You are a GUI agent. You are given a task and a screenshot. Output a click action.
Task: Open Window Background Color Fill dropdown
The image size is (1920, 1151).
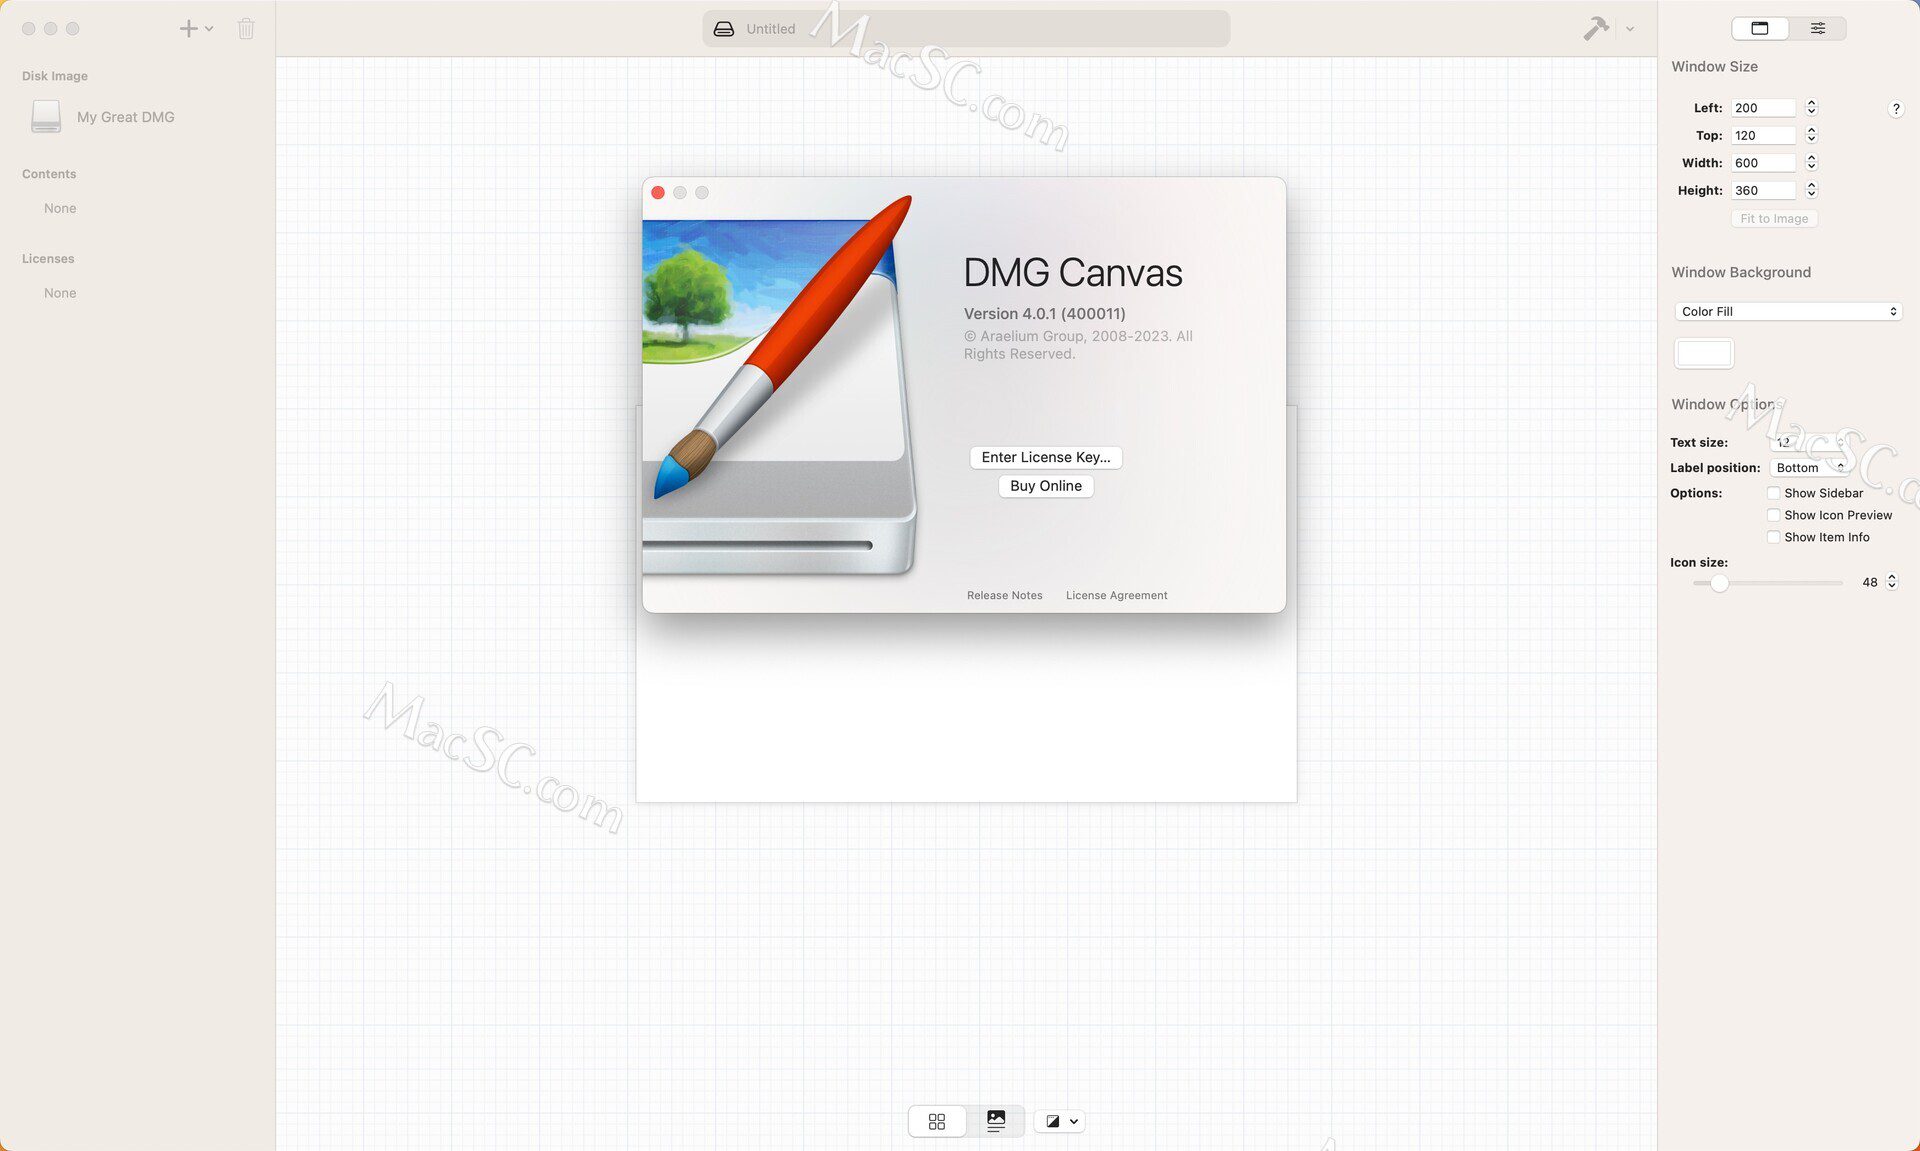1784,310
